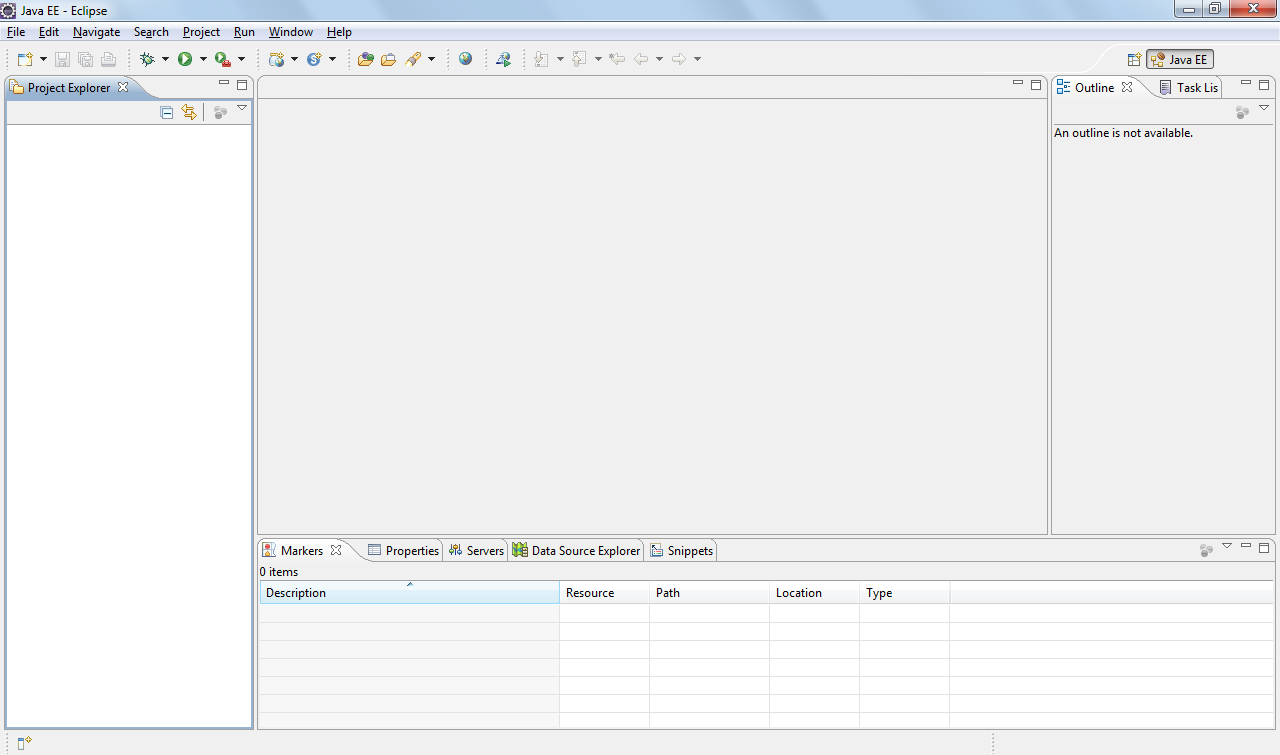Click the Debug bug icon in toolbar
Viewport: 1280px width, 755px height.
click(x=147, y=59)
